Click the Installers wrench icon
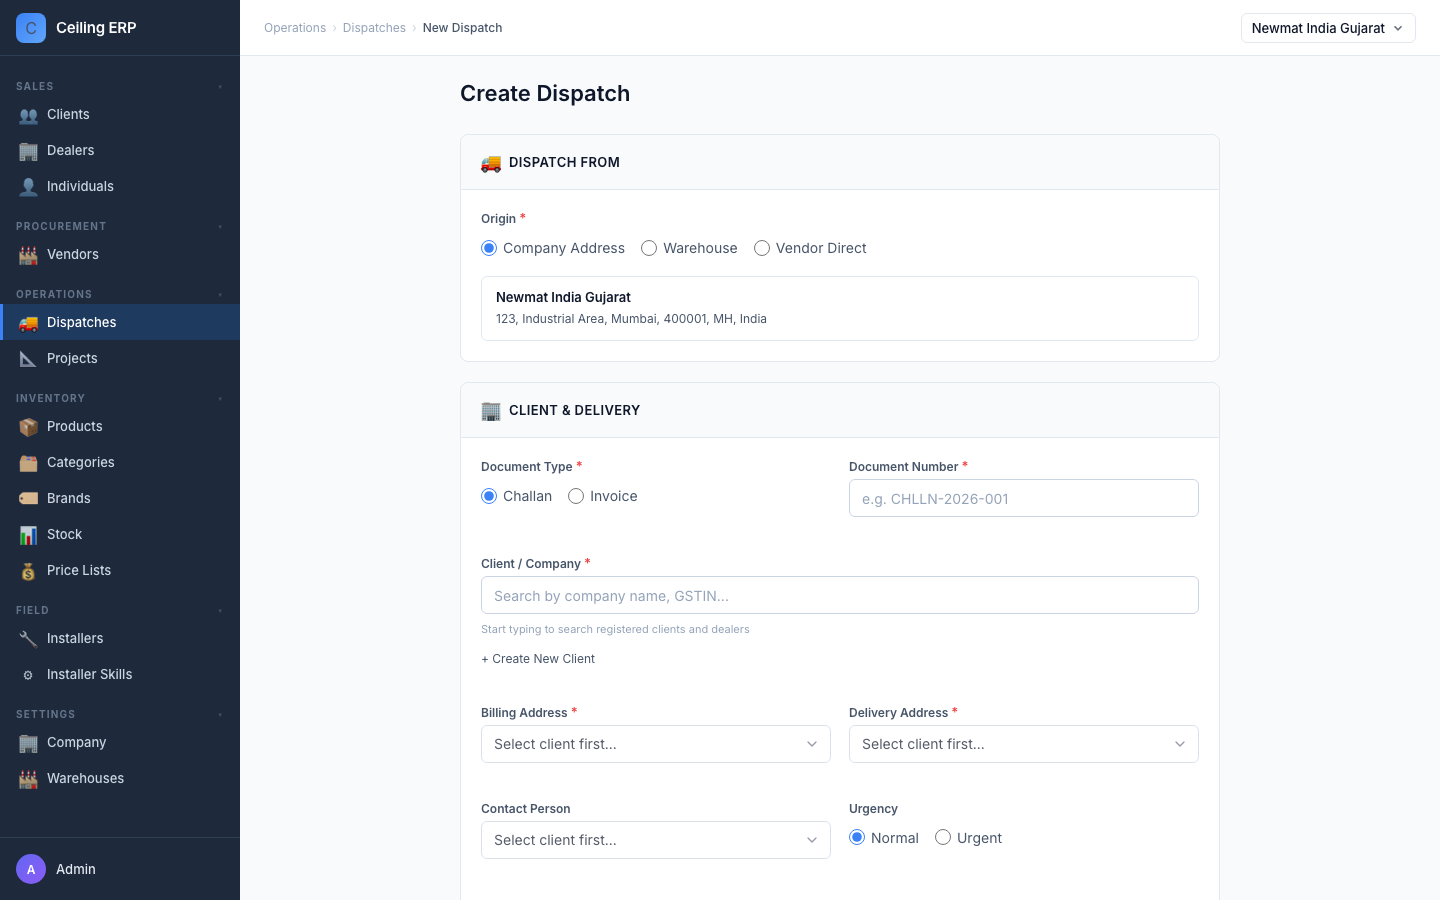 coord(28,639)
